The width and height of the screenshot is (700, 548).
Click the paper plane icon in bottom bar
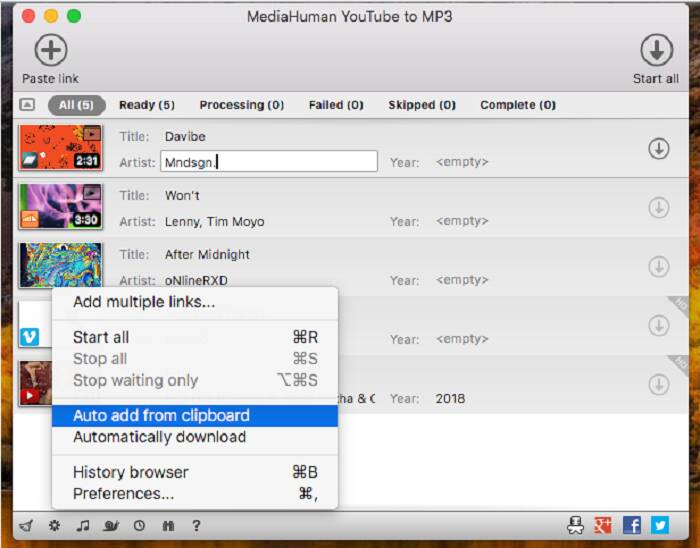tap(26, 526)
